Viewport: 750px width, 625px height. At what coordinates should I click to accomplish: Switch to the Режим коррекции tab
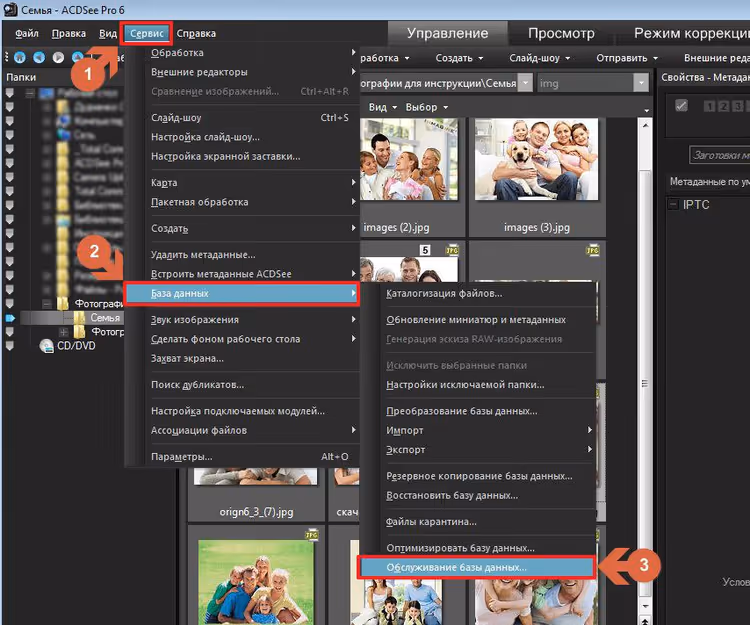[x=691, y=33]
